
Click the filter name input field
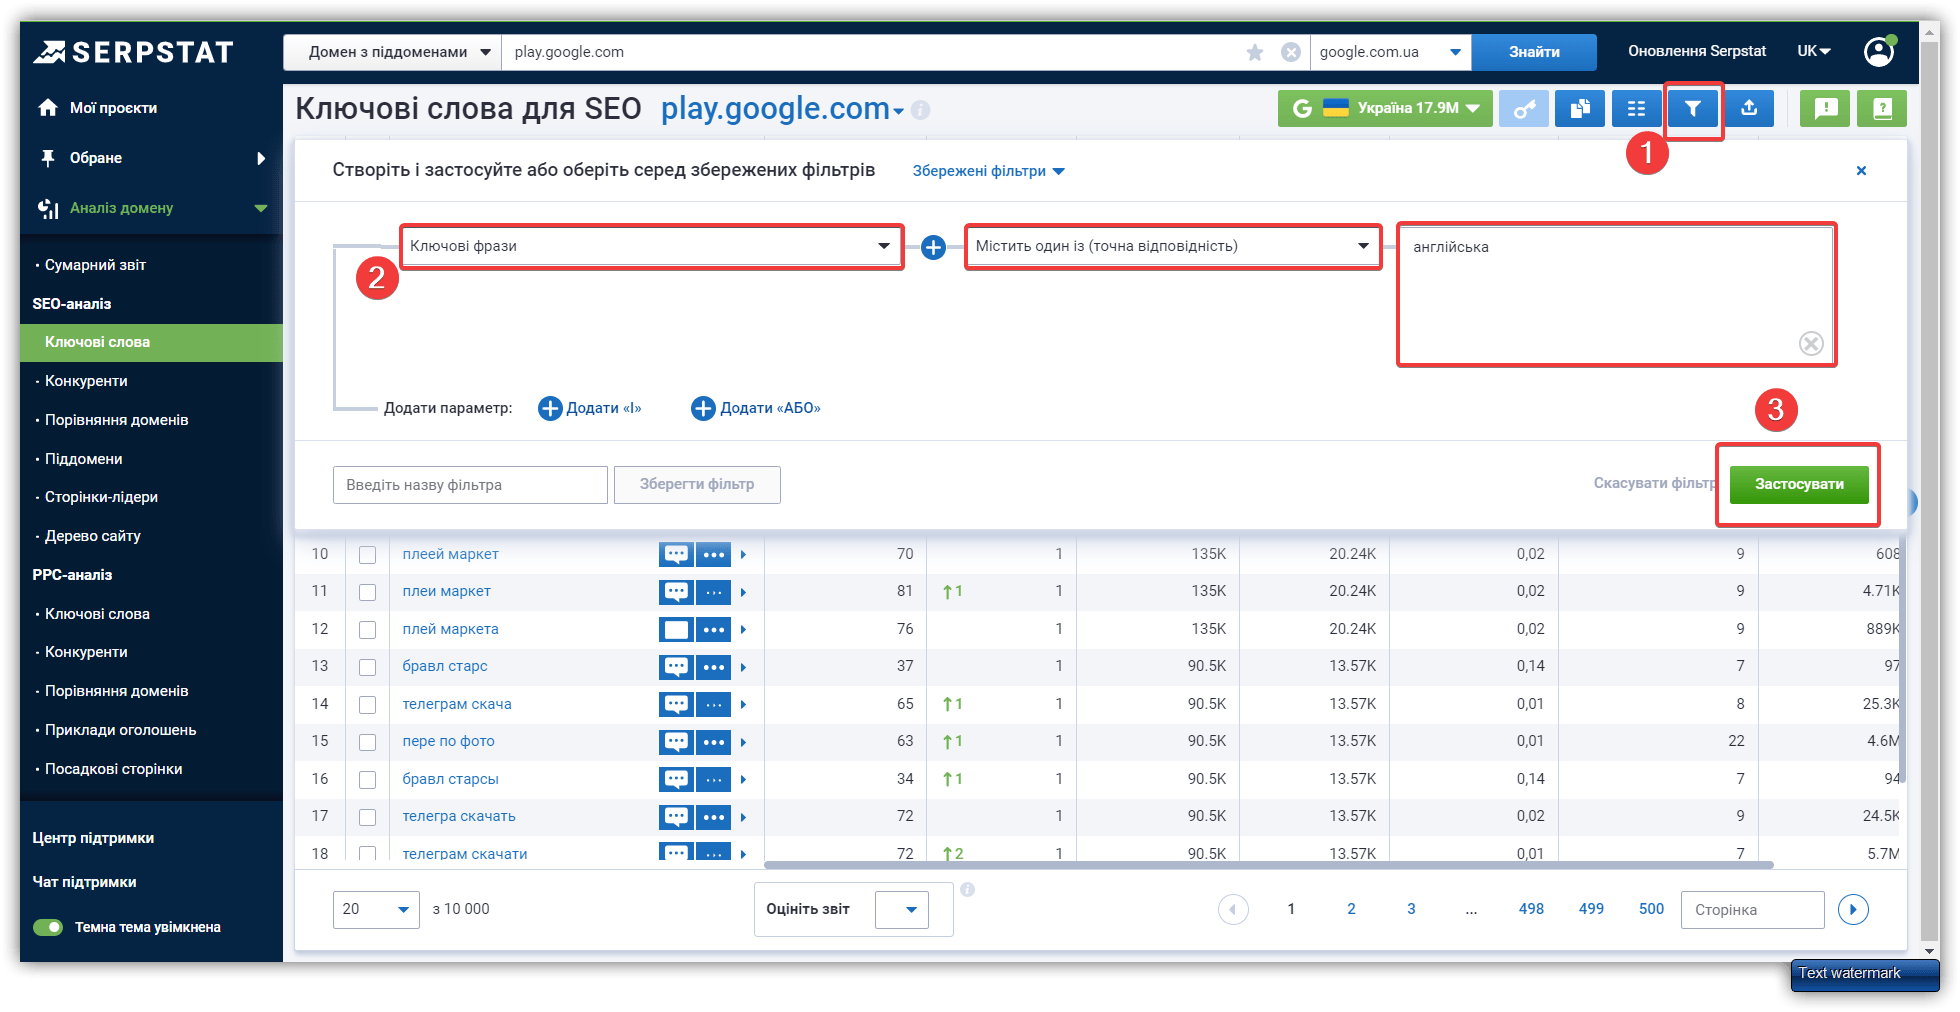click(470, 485)
